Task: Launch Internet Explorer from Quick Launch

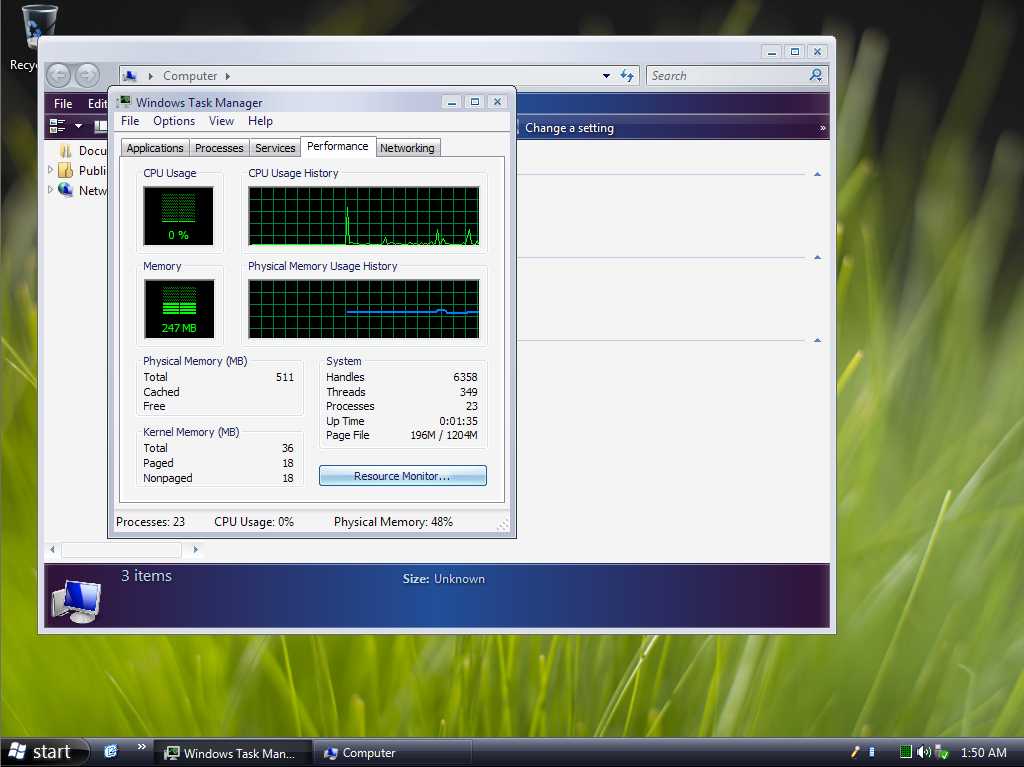Action: point(111,752)
